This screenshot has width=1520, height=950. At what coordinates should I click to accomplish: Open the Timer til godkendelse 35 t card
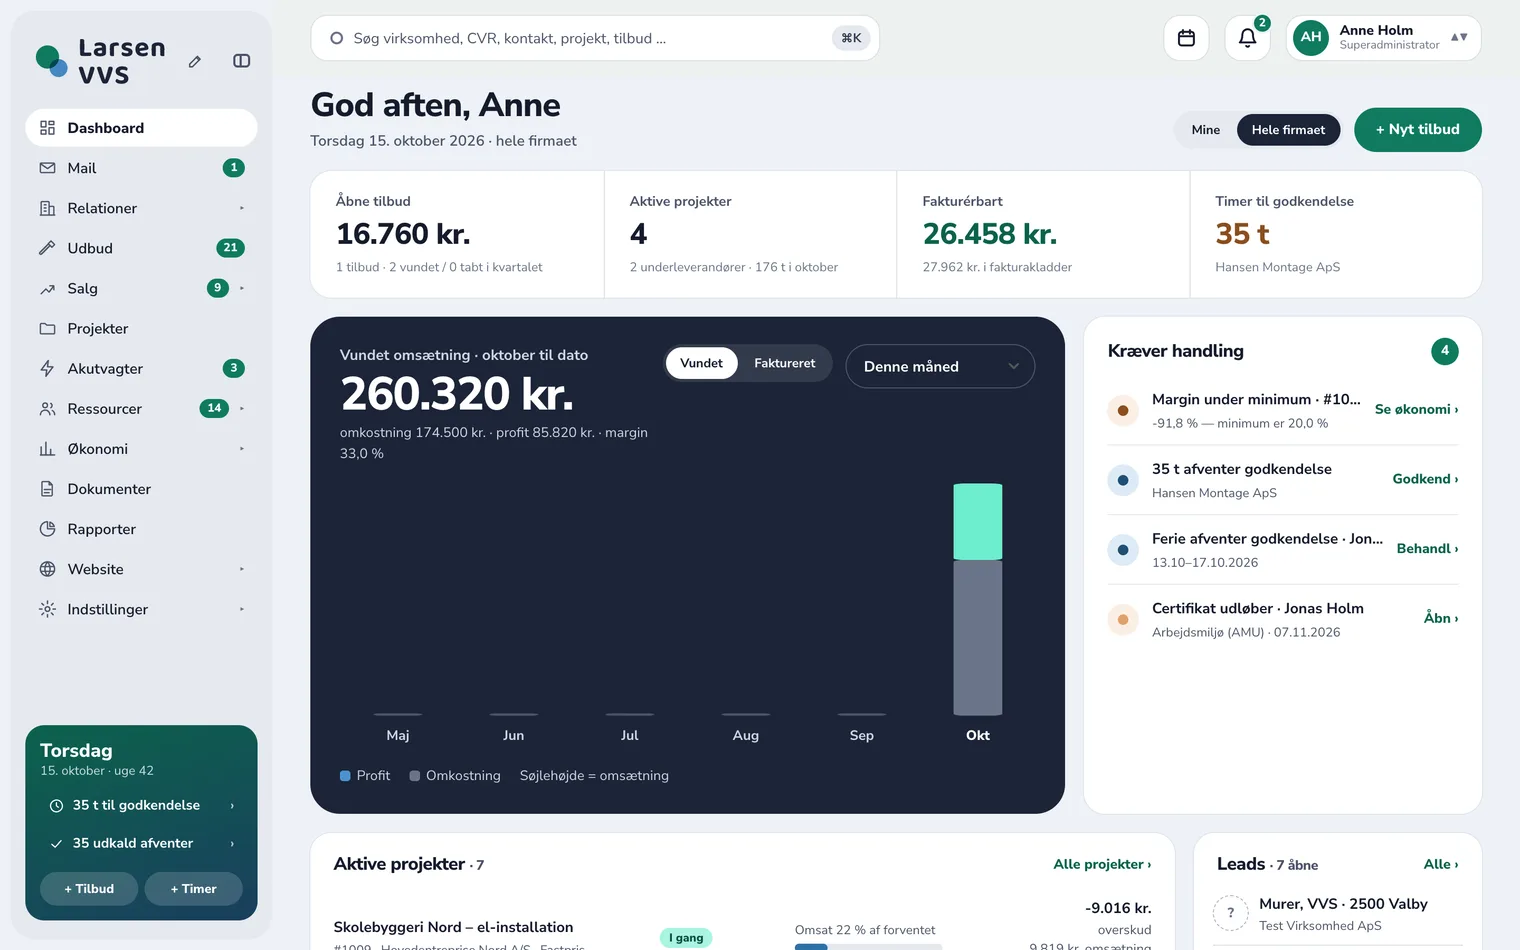tap(1336, 234)
